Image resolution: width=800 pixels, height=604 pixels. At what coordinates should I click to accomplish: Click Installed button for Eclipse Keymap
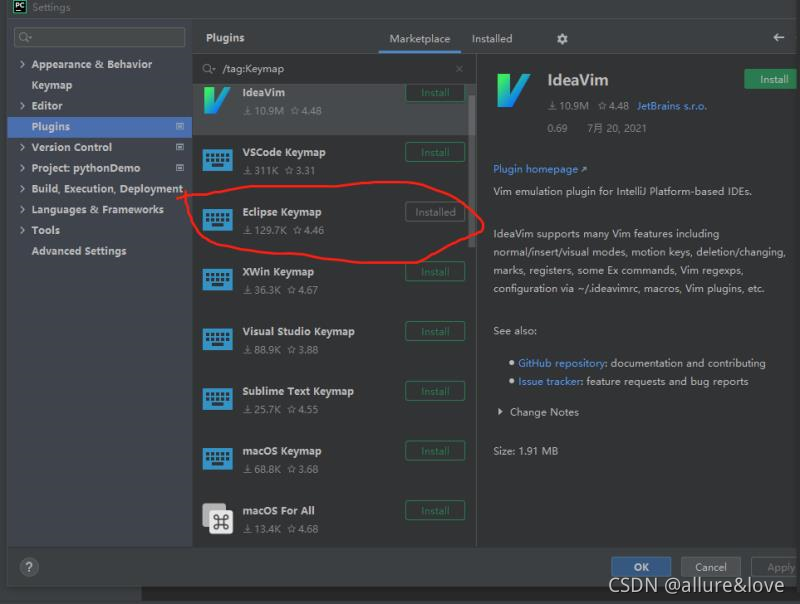pos(435,212)
